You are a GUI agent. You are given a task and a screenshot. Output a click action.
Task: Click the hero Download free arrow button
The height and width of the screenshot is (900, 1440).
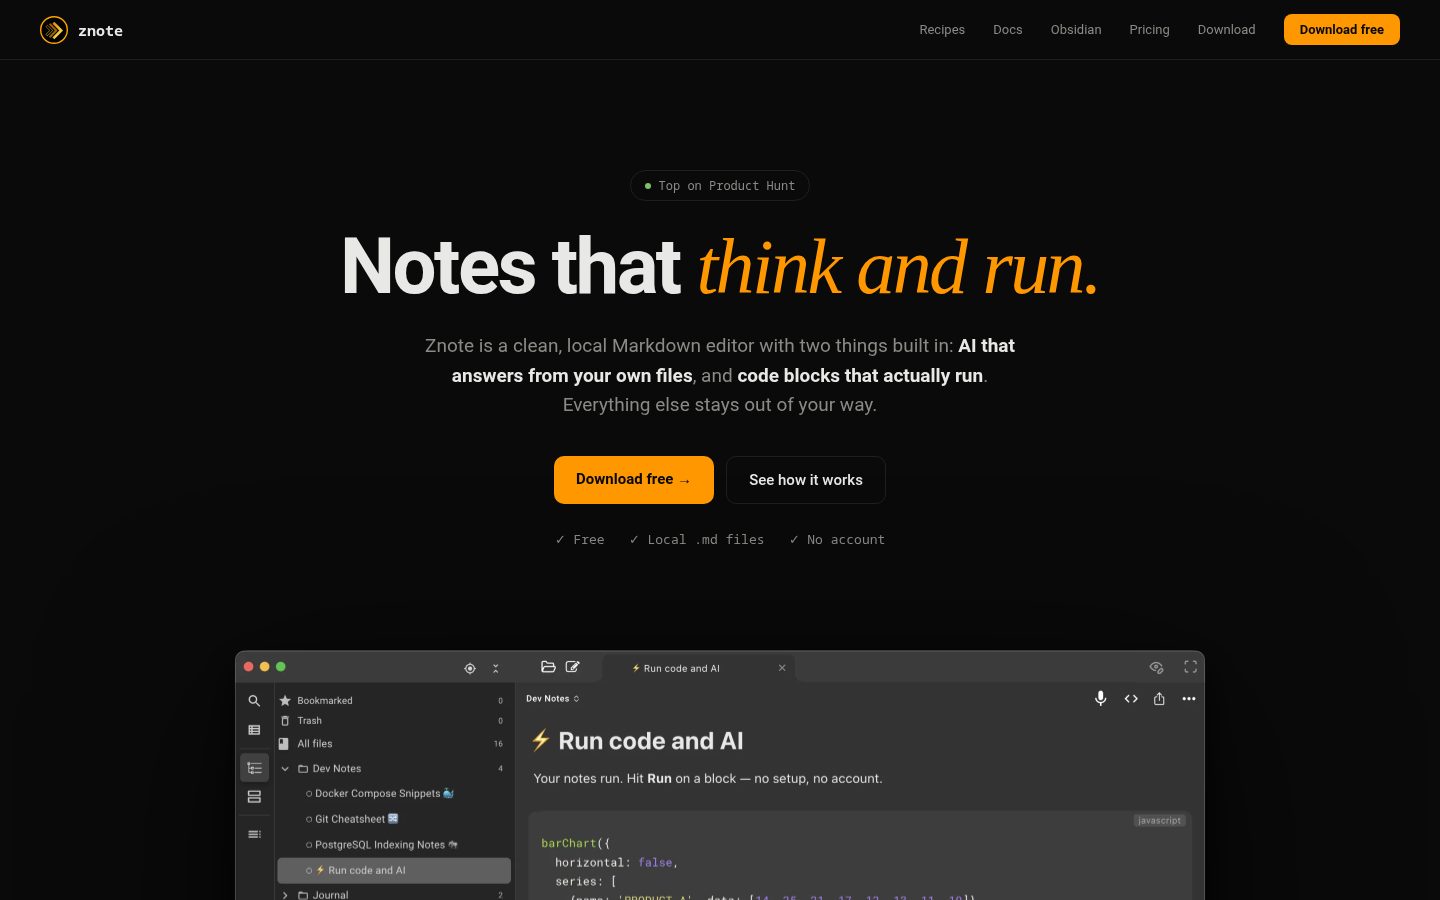click(x=634, y=480)
